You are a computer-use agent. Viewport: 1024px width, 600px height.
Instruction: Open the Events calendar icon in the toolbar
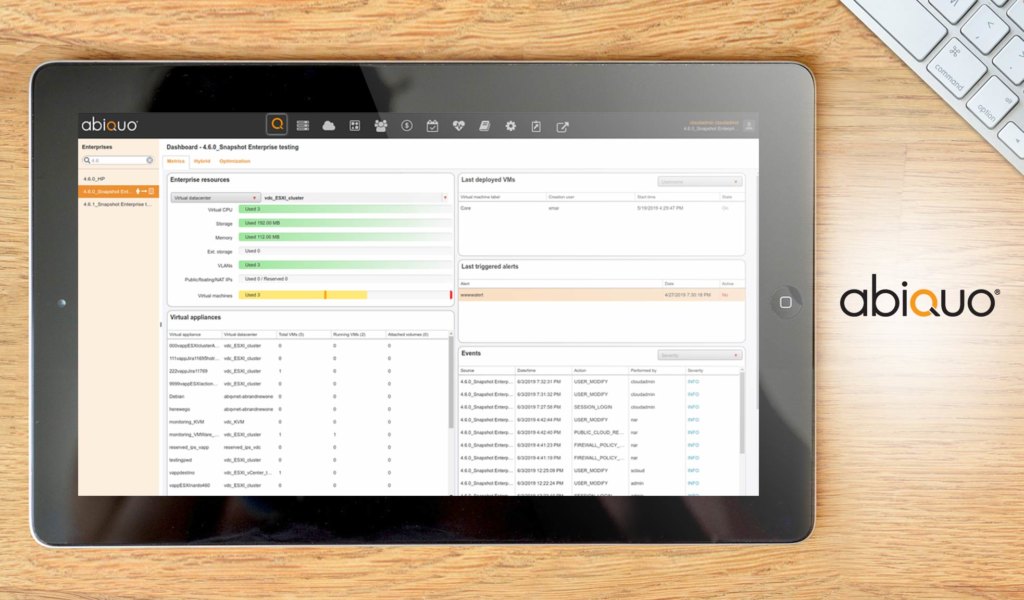point(433,125)
